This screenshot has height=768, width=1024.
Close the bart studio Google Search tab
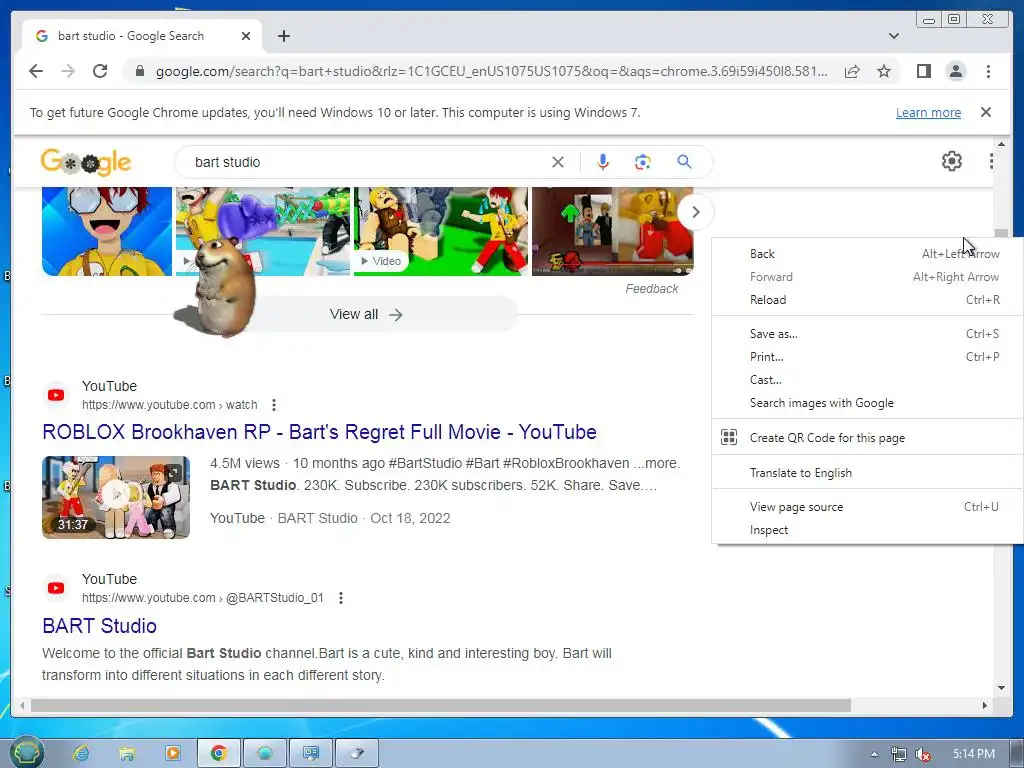pyautogui.click(x=246, y=36)
